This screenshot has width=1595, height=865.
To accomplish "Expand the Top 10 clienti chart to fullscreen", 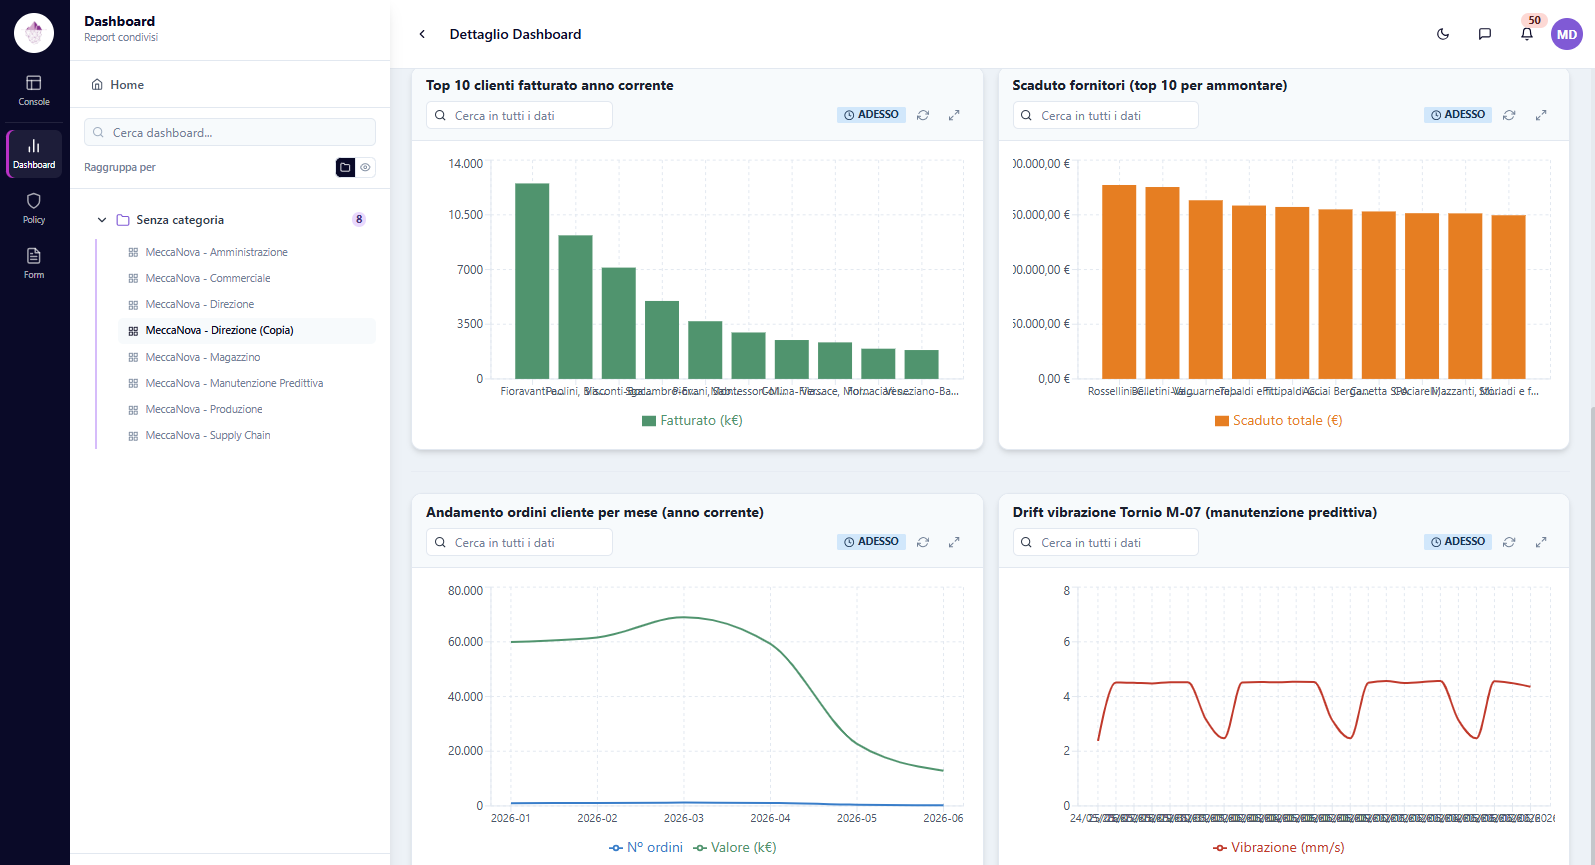I will tap(954, 115).
